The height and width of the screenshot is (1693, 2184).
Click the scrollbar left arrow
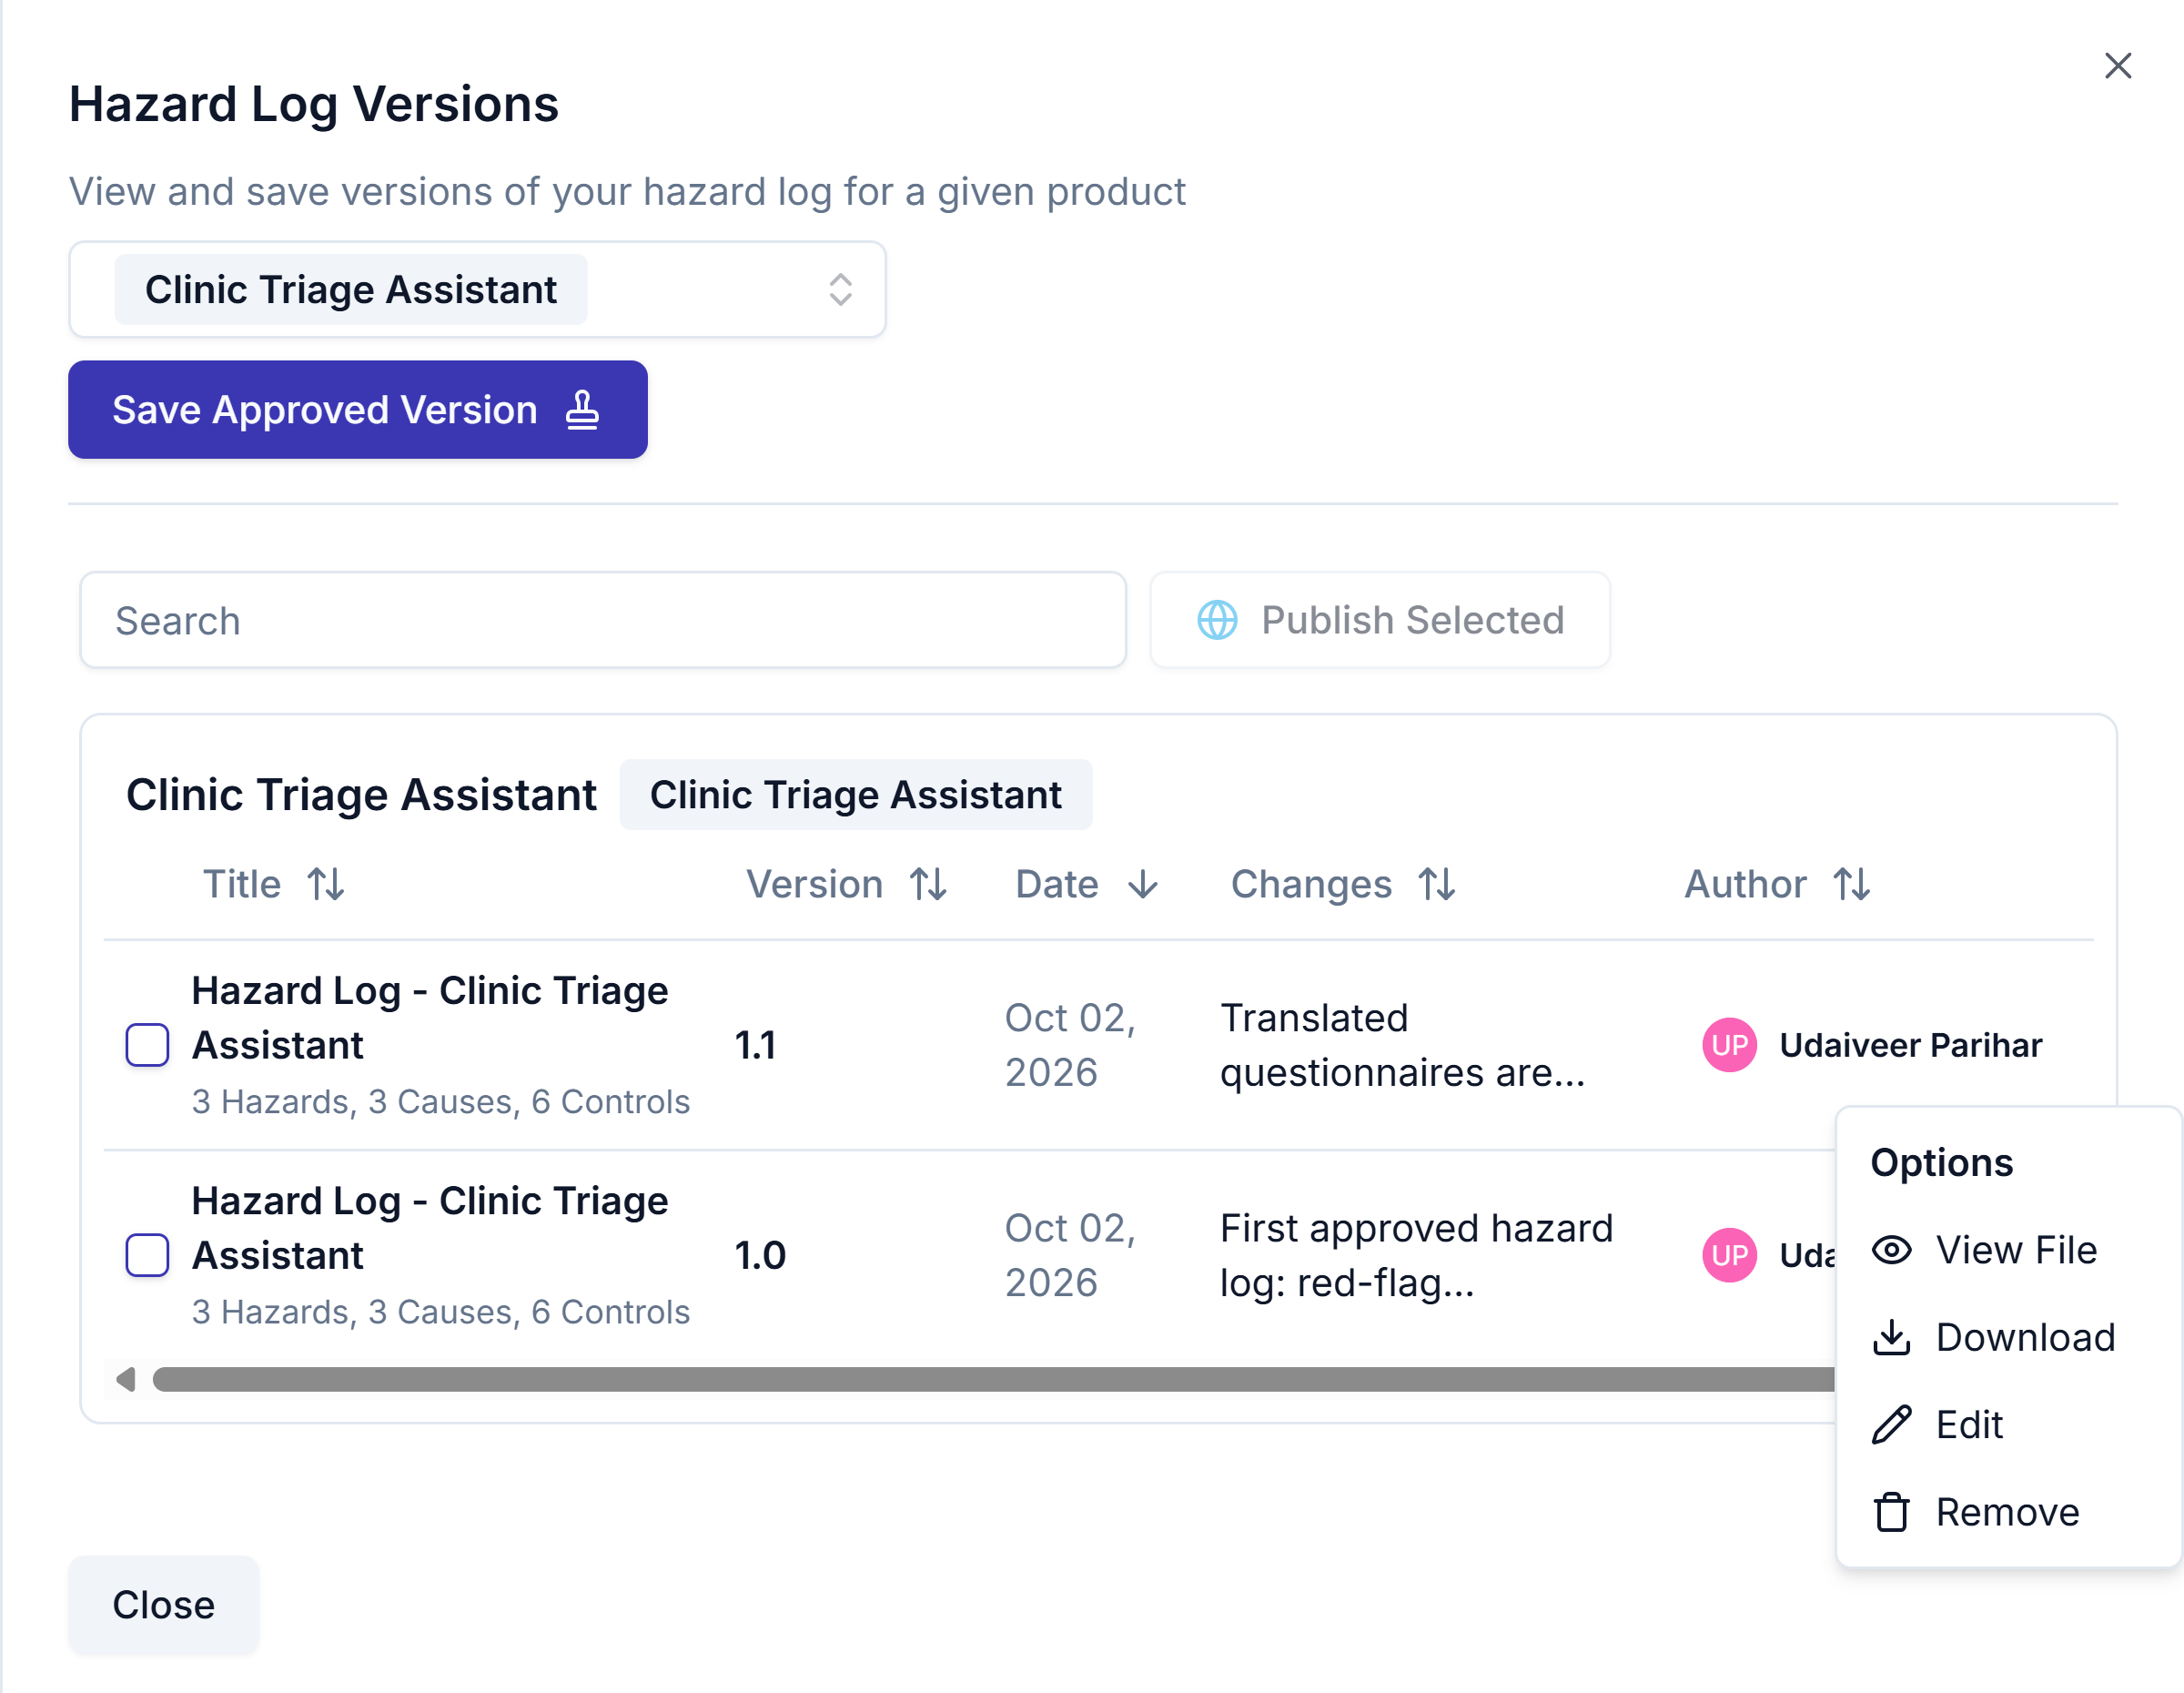point(125,1380)
